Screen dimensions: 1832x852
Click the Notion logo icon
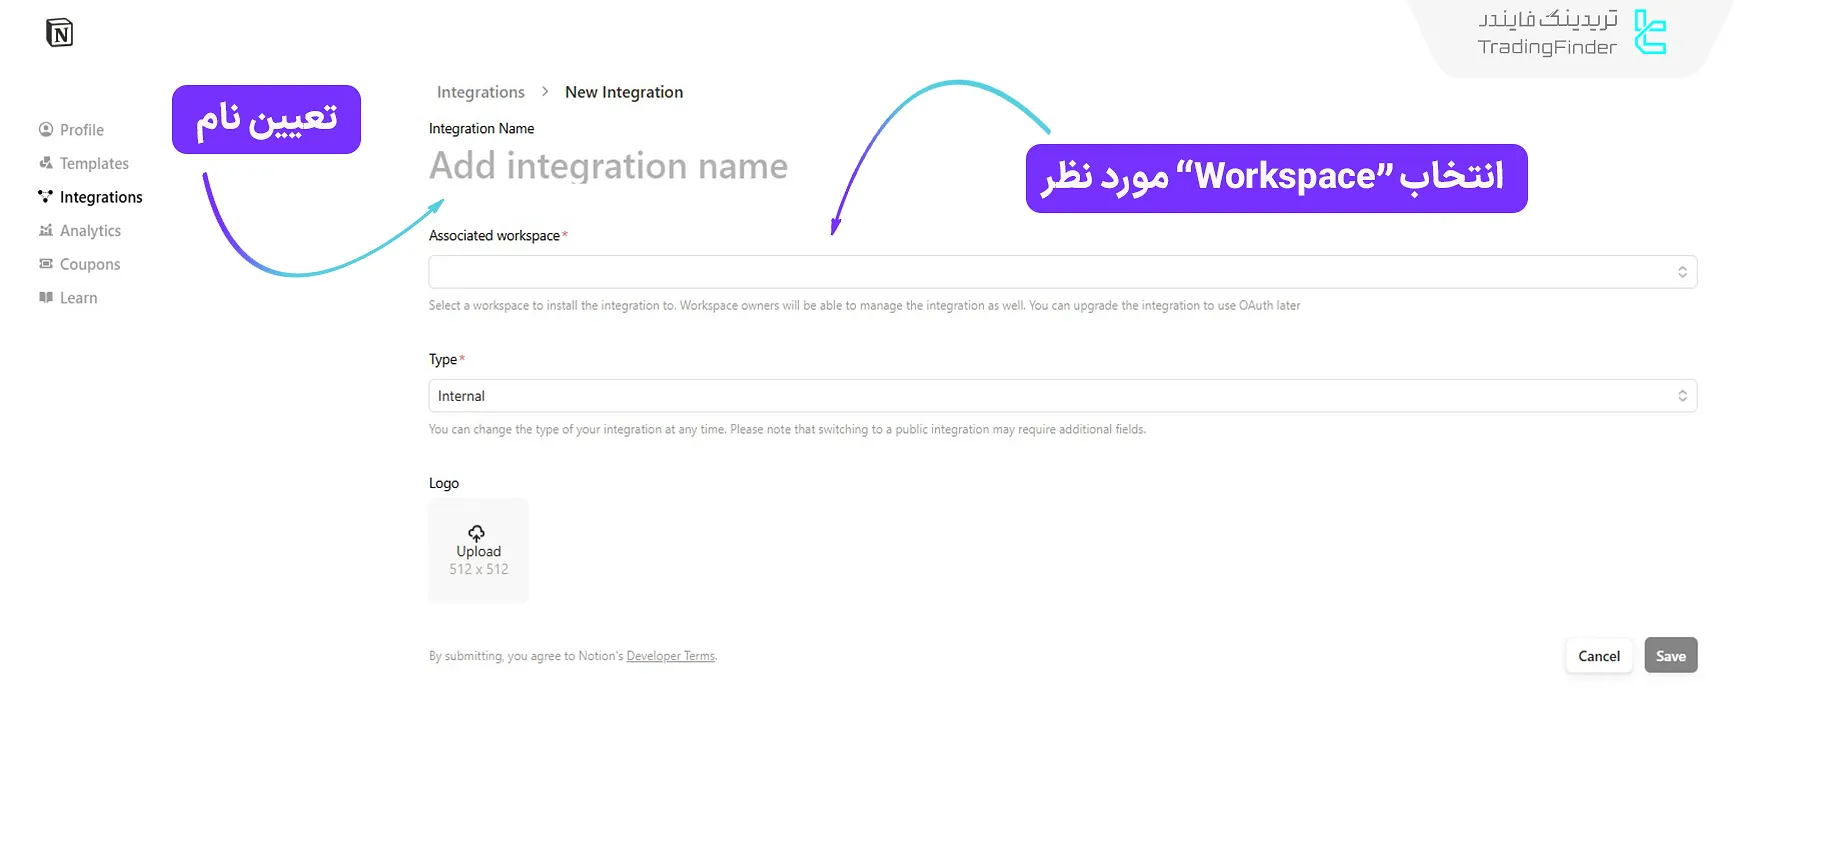coord(60,33)
